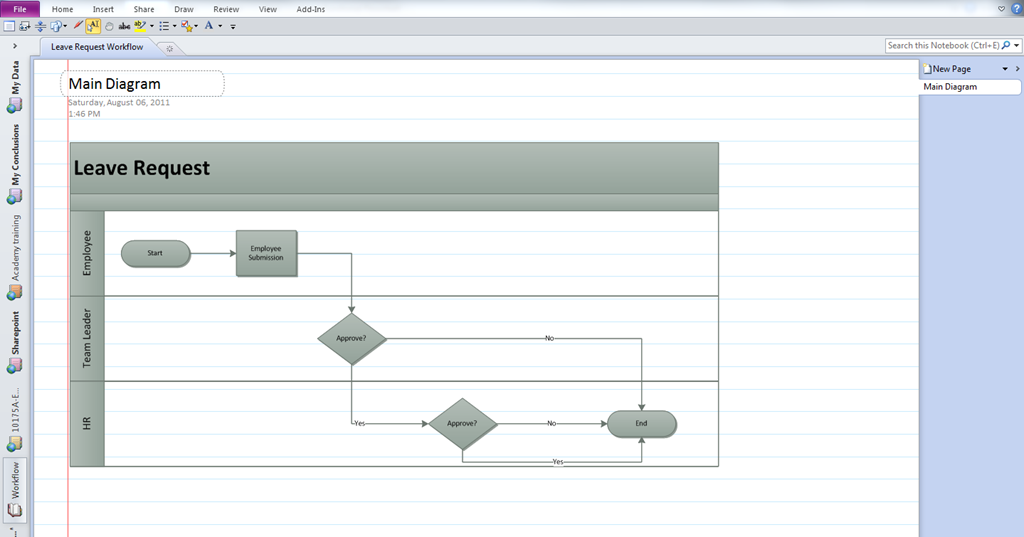Click the bullet list icon
1024x537 pixels.
click(x=164, y=26)
